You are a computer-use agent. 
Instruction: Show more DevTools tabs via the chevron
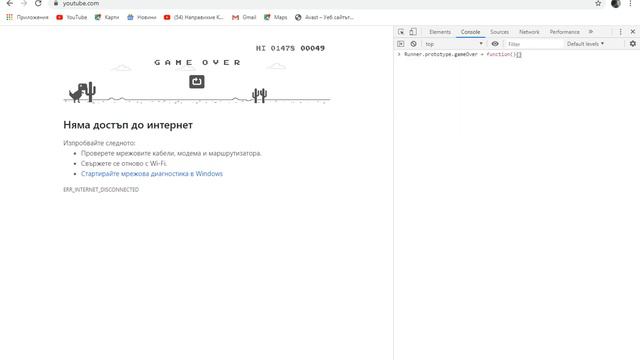(591, 32)
